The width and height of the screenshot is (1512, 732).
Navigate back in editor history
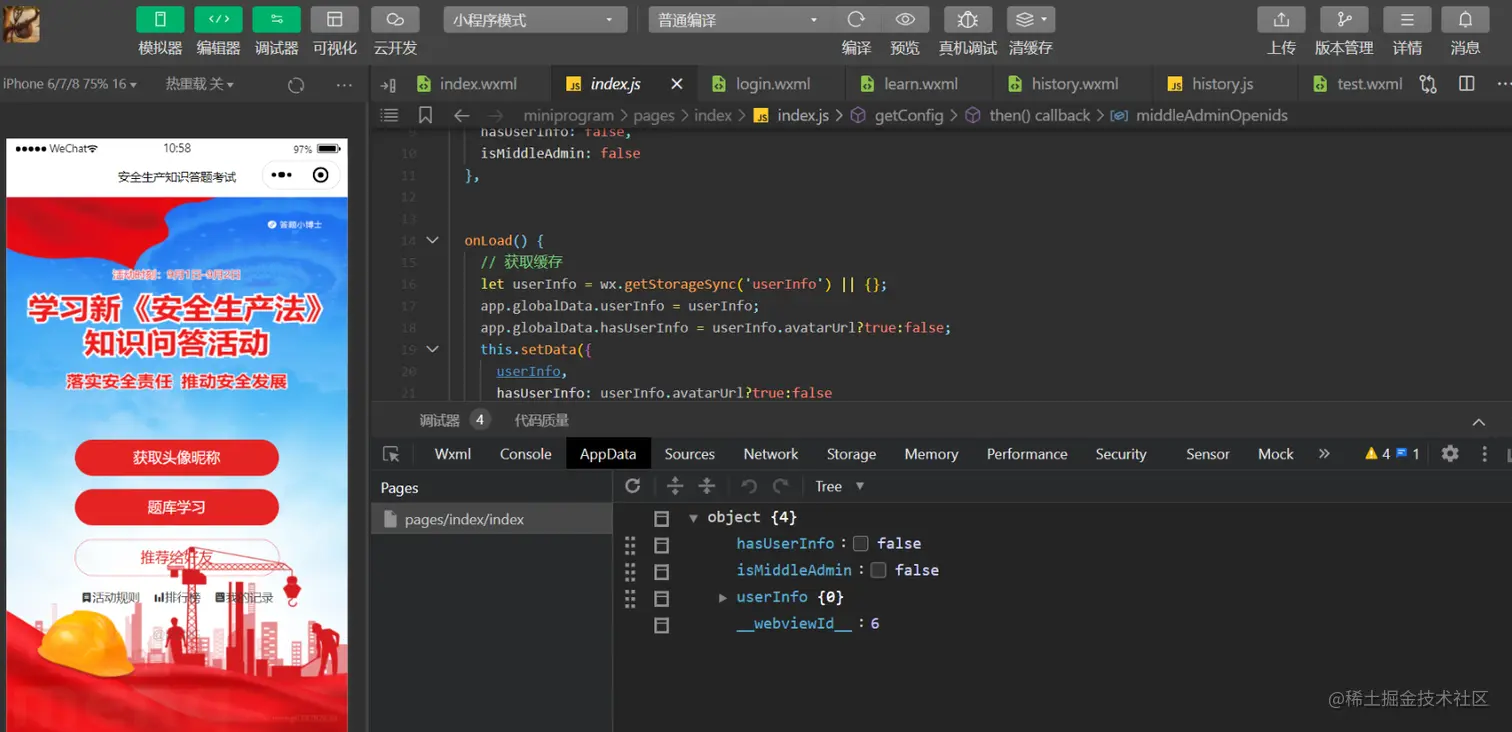click(x=461, y=115)
